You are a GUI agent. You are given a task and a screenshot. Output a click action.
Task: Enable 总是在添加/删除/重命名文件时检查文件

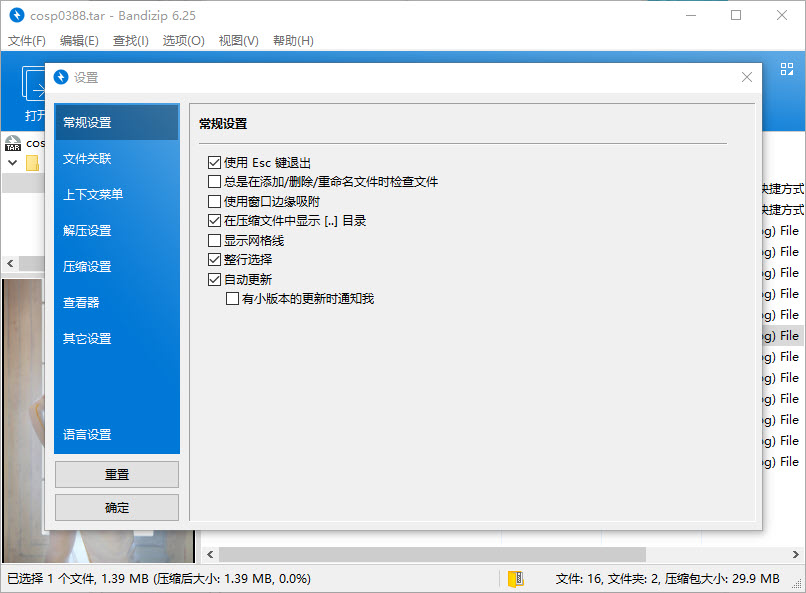click(x=215, y=182)
